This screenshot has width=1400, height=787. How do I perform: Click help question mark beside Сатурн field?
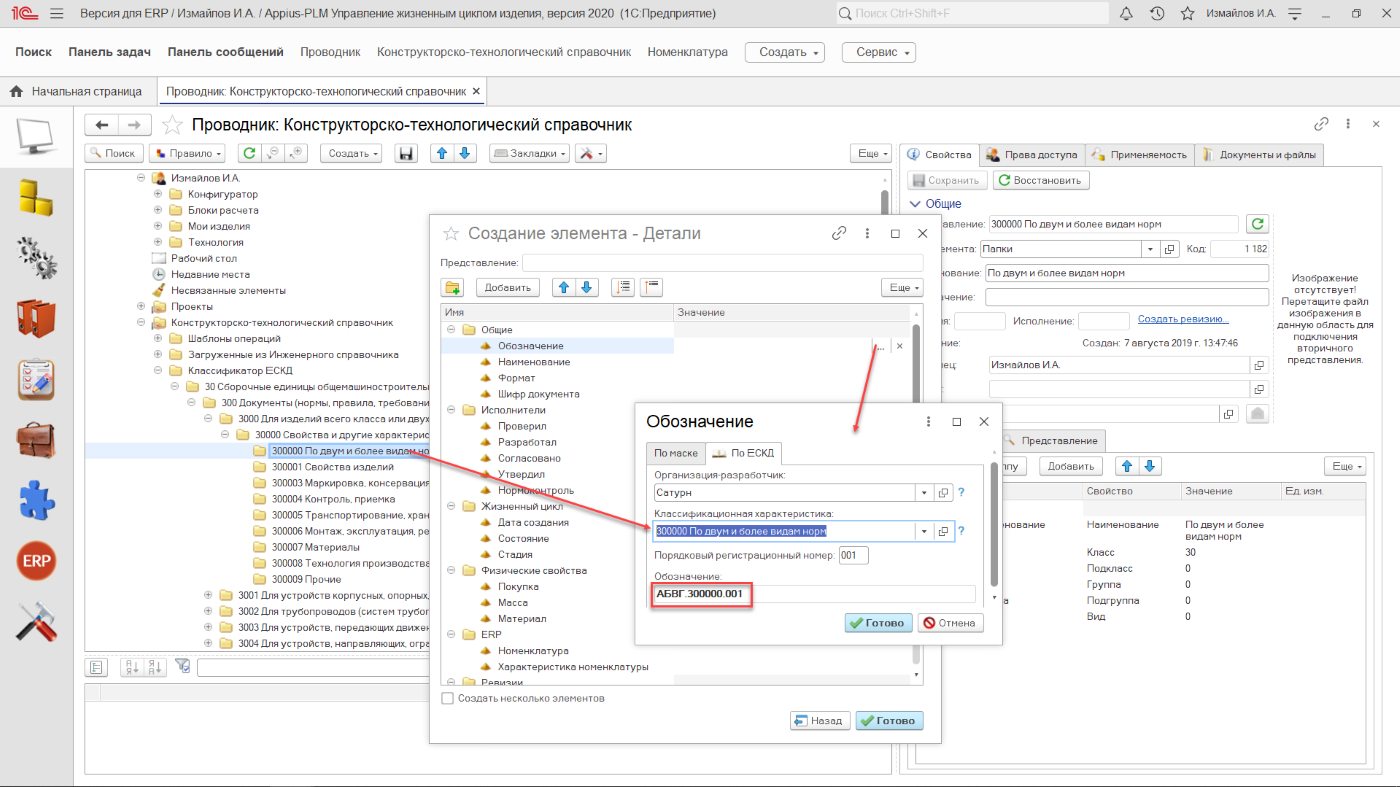tap(961, 492)
